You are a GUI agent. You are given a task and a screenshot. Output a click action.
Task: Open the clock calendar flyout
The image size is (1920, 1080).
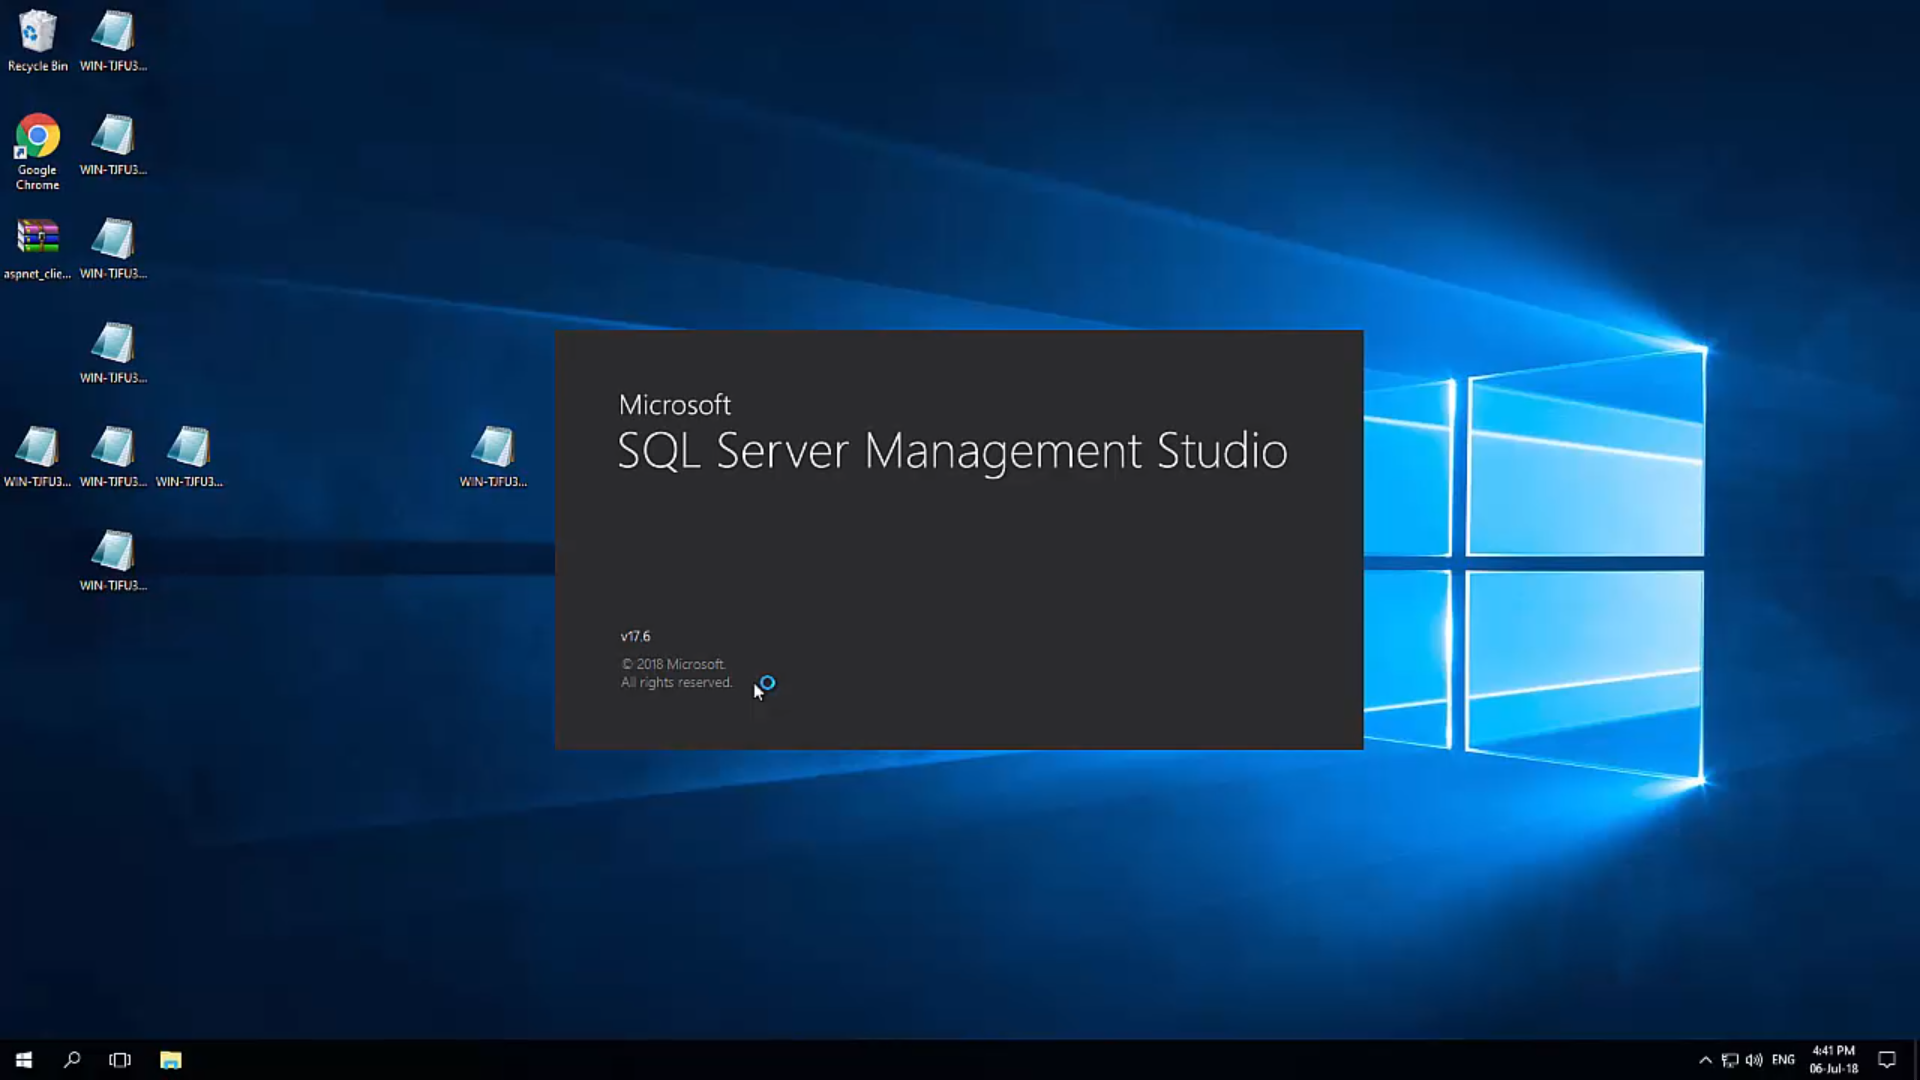point(1835,1059)
